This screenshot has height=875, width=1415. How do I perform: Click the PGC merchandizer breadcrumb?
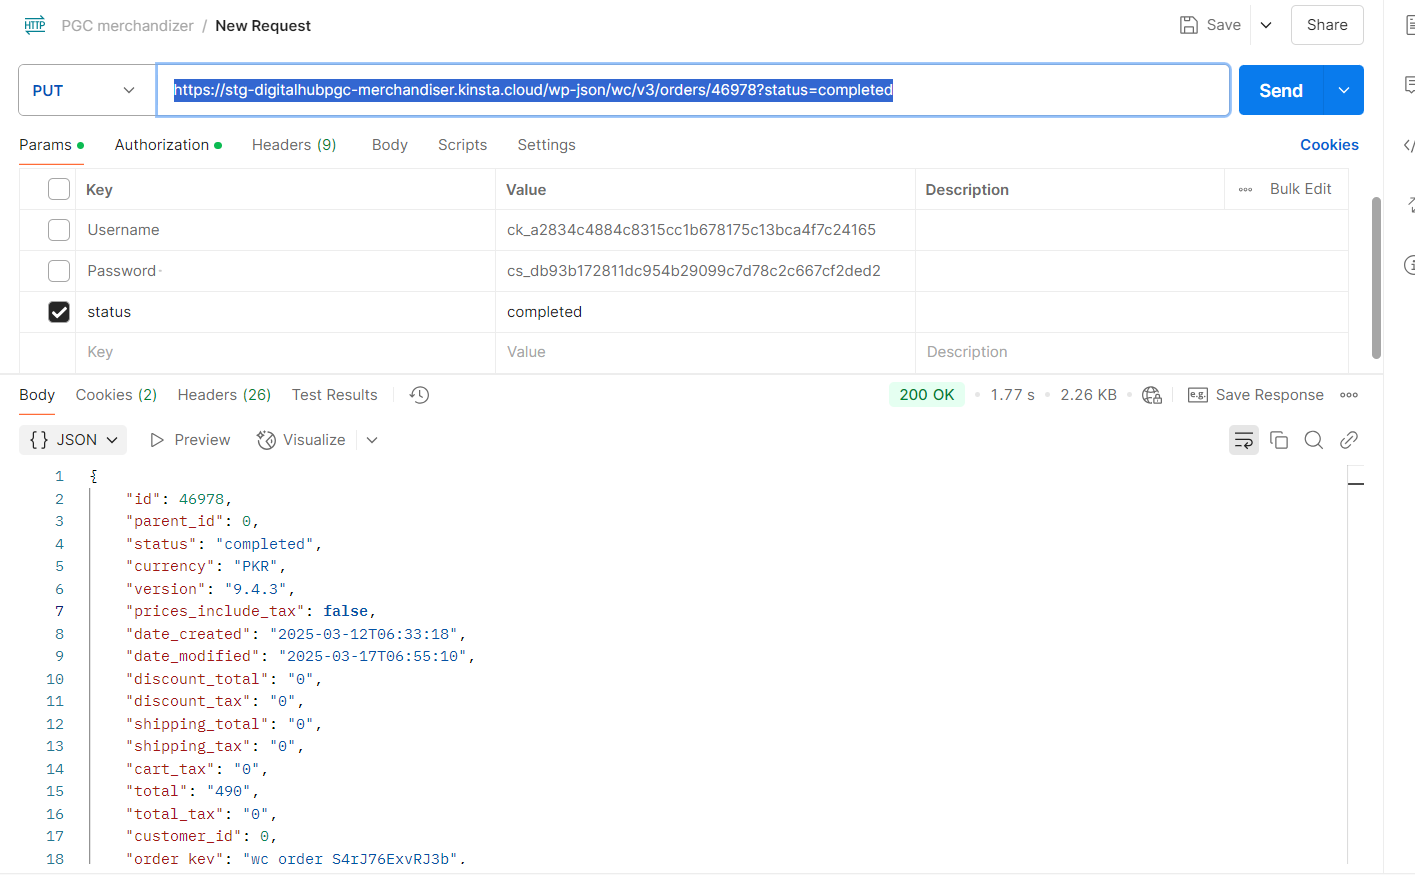pyautogui.click(x=128, y=26)
